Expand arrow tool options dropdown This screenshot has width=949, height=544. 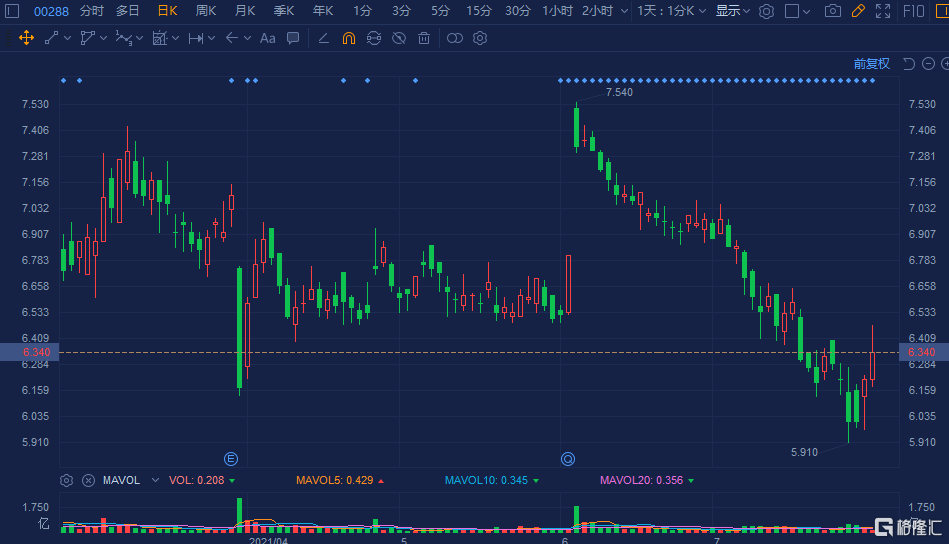click(247, 38)
